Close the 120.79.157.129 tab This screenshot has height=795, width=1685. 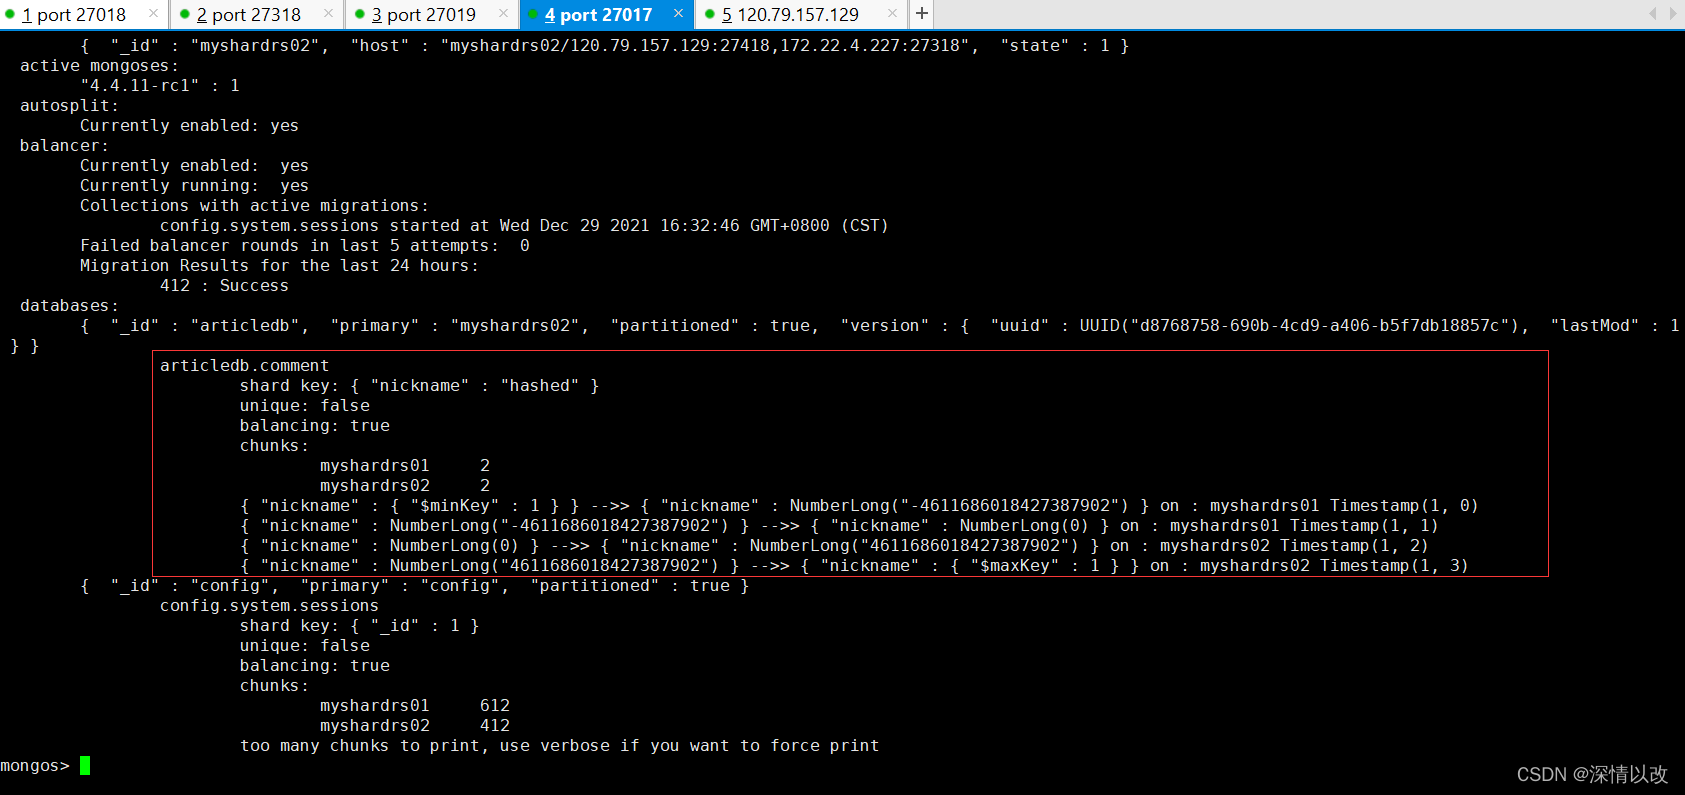(x=892, y=14)
